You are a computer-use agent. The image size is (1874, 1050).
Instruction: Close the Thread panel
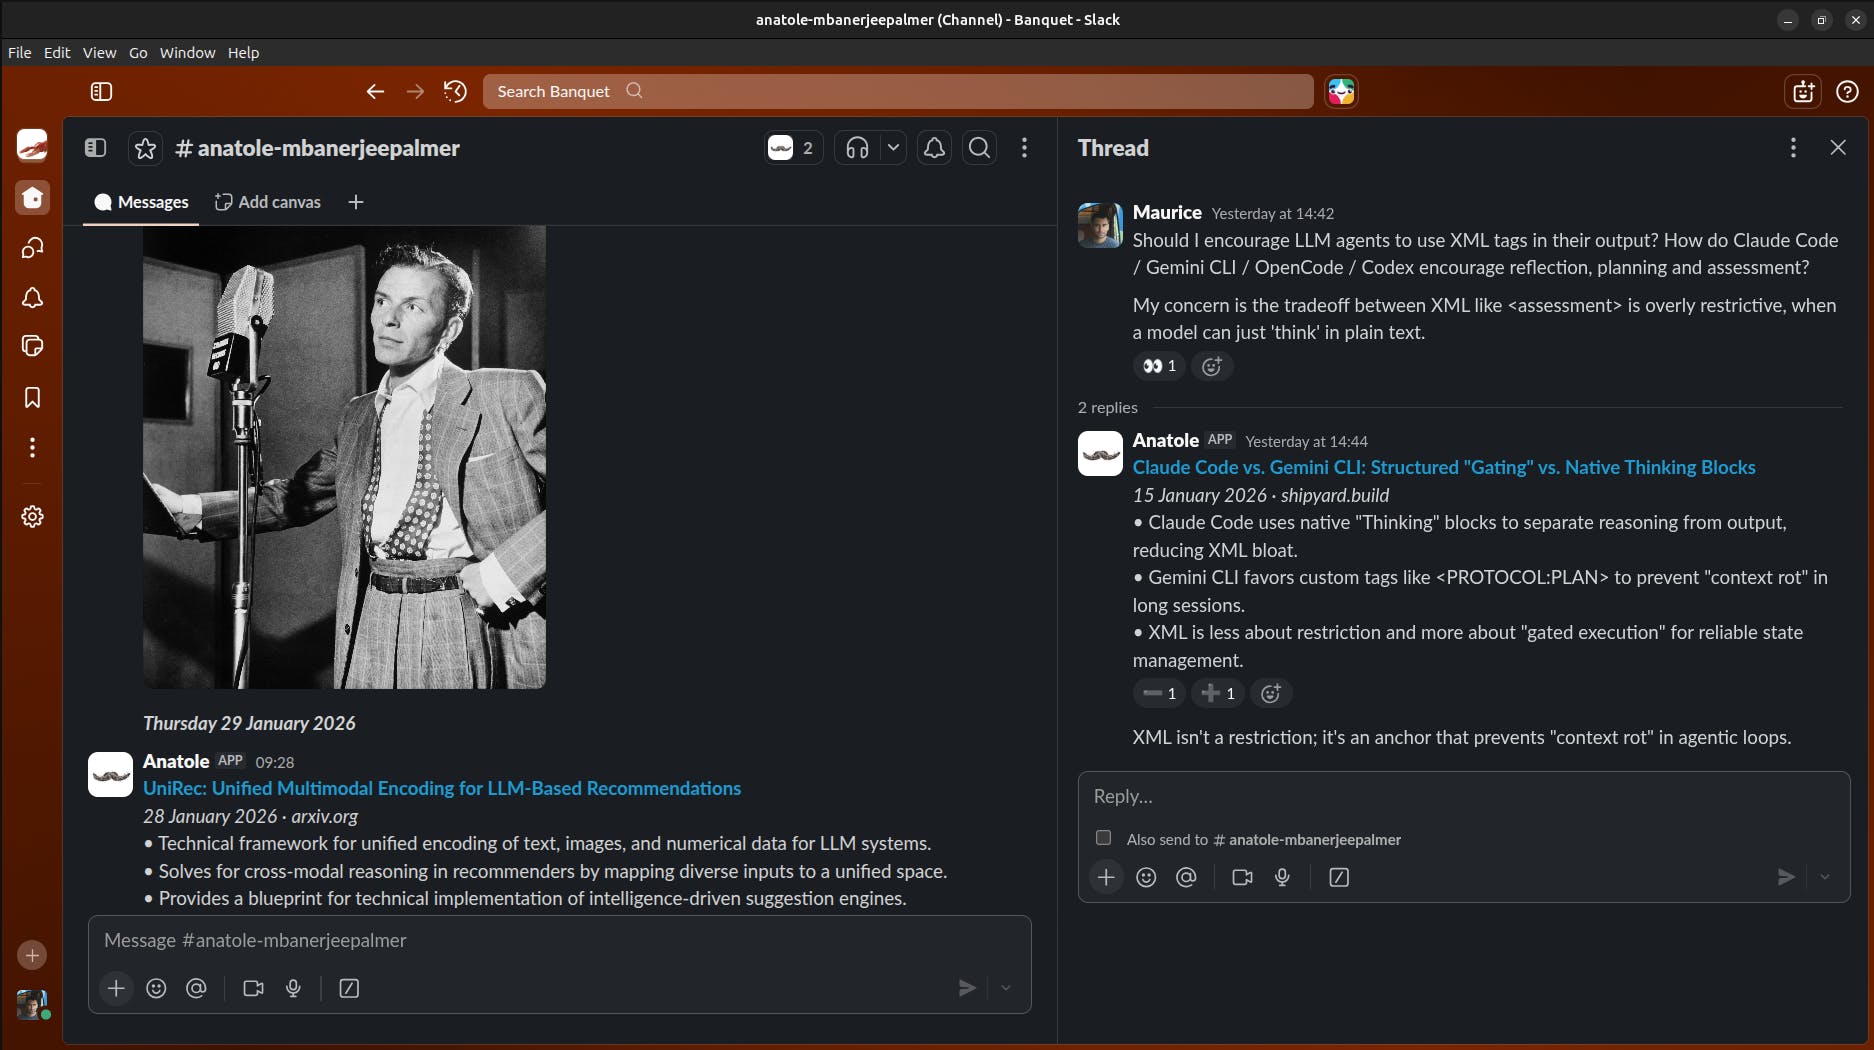point(1838,148)
